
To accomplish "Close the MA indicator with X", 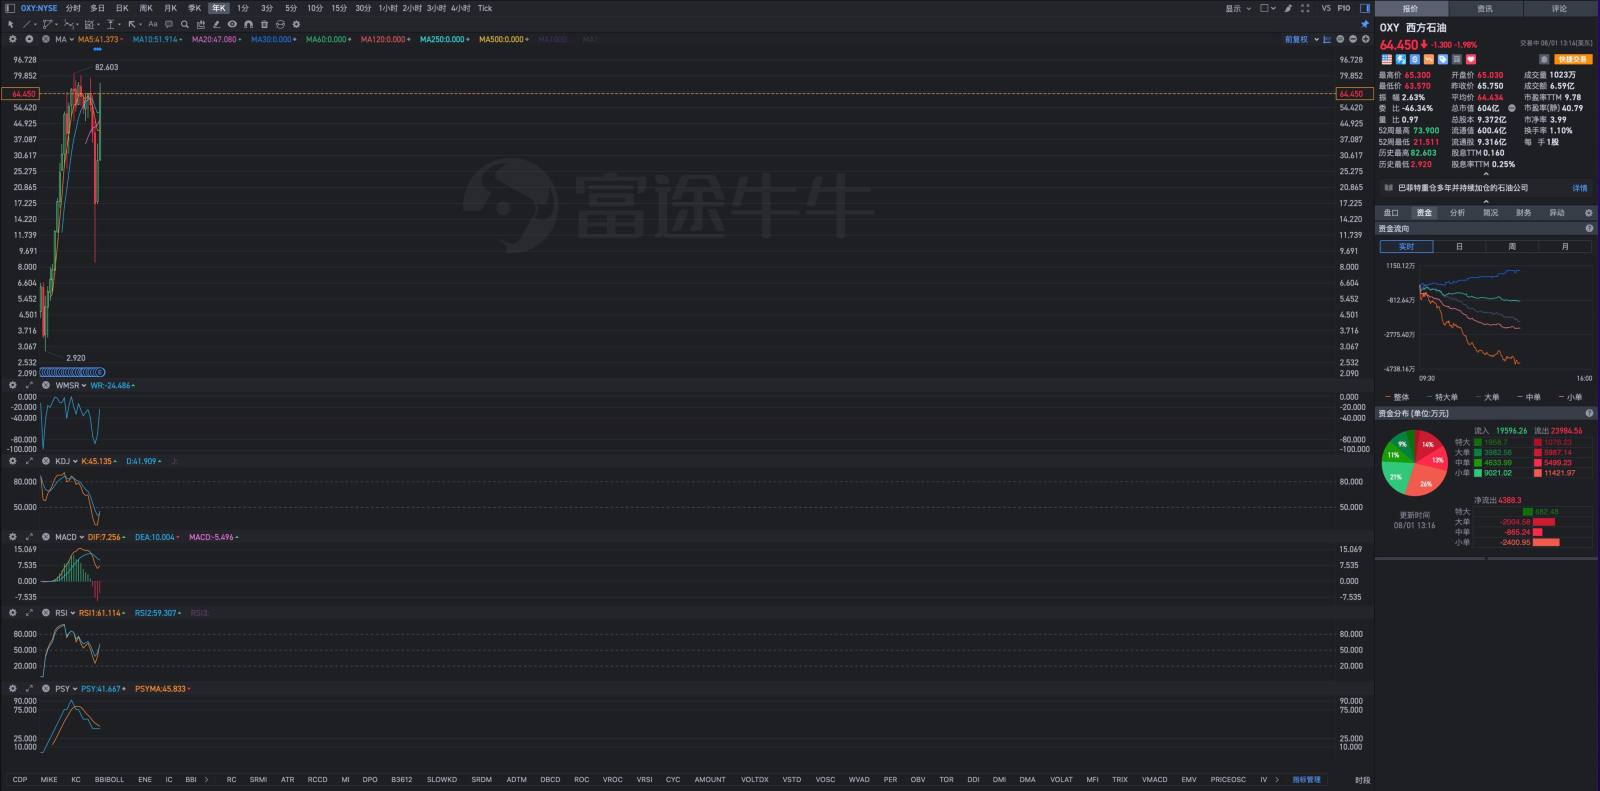I will [46, 39].
